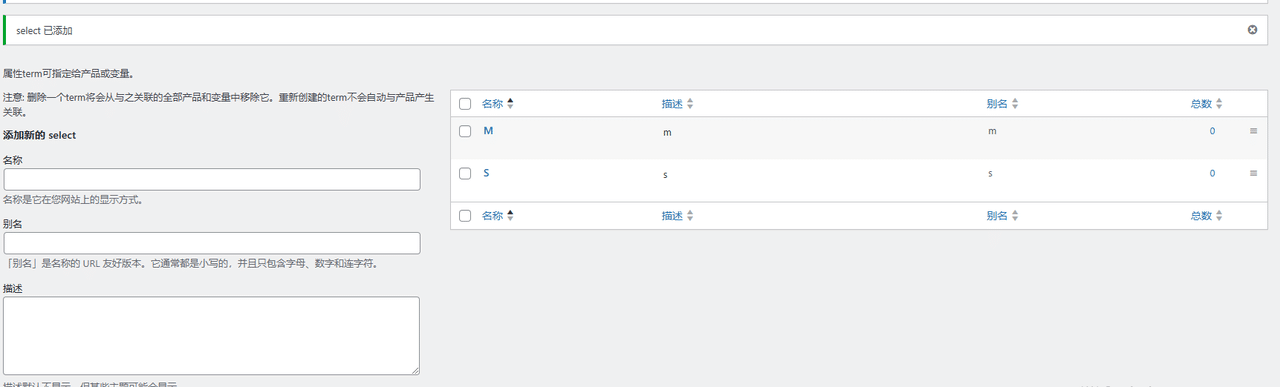Open the M term link
1280x387 pixels.
pyautogui.click(x=488, y=131)
